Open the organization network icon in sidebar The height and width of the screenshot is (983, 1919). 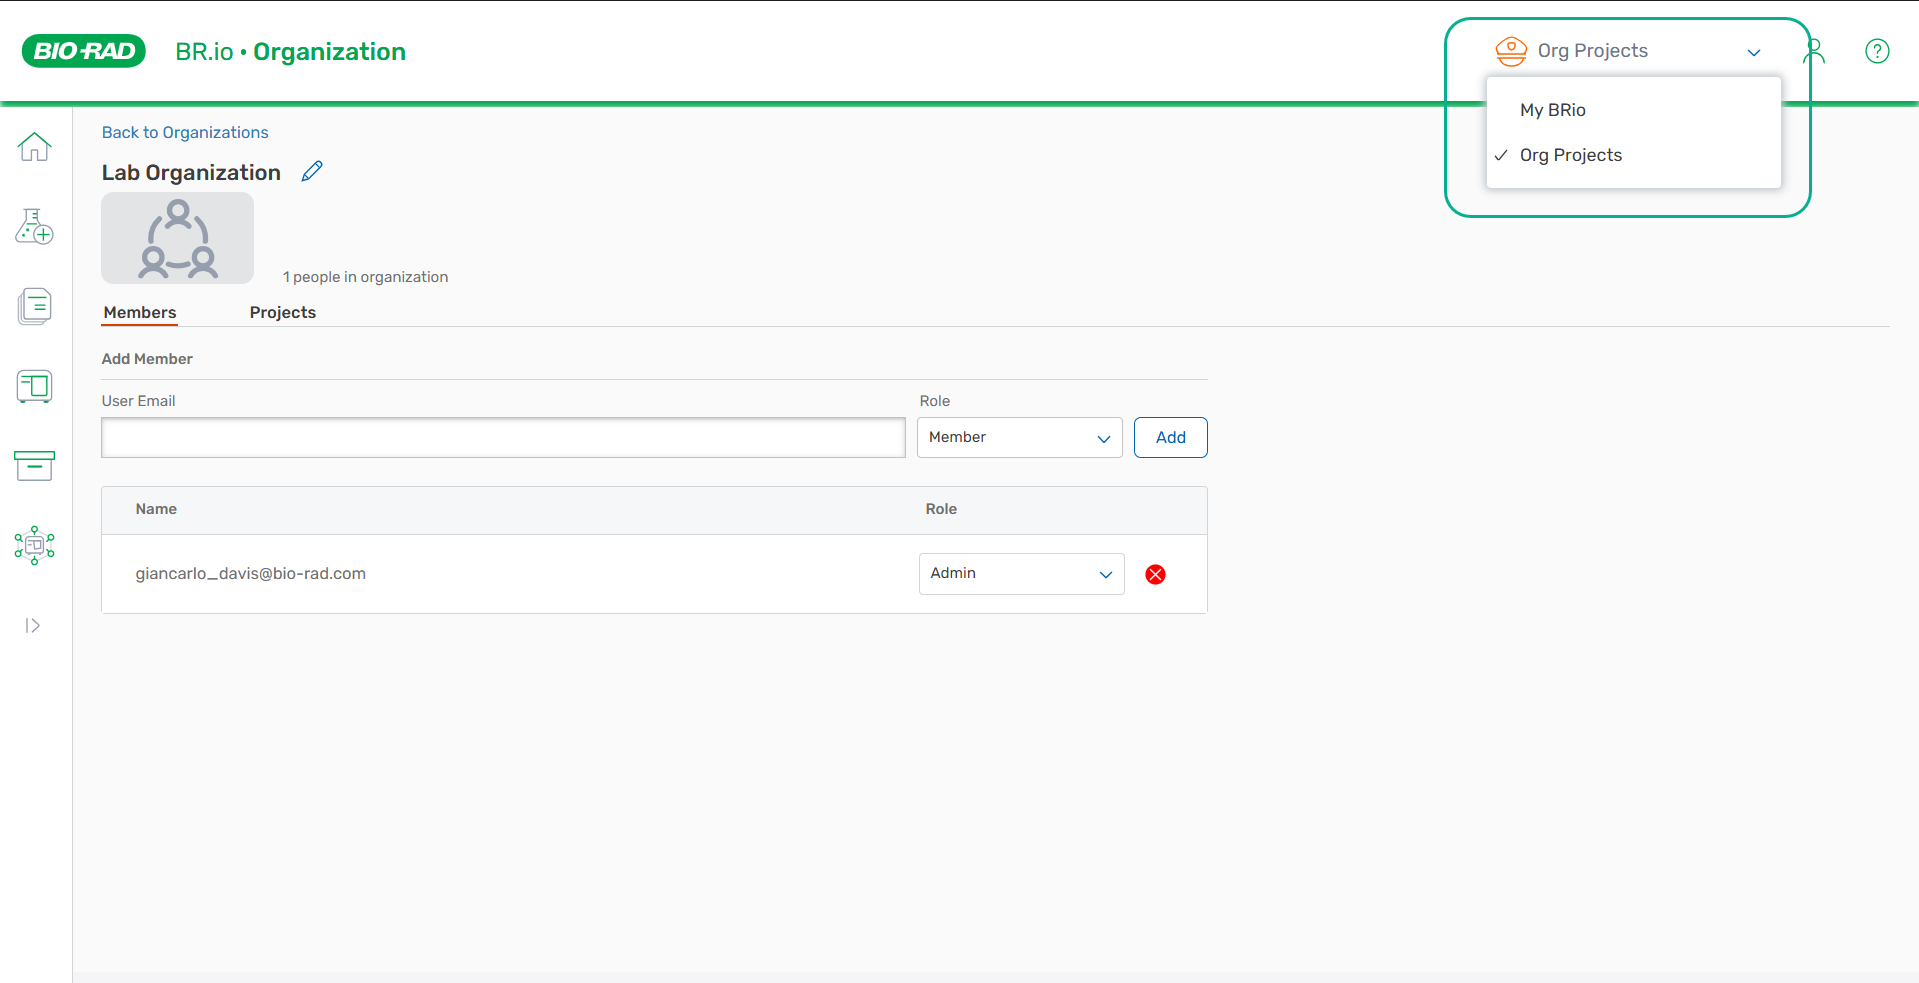(x=34, y=545)
